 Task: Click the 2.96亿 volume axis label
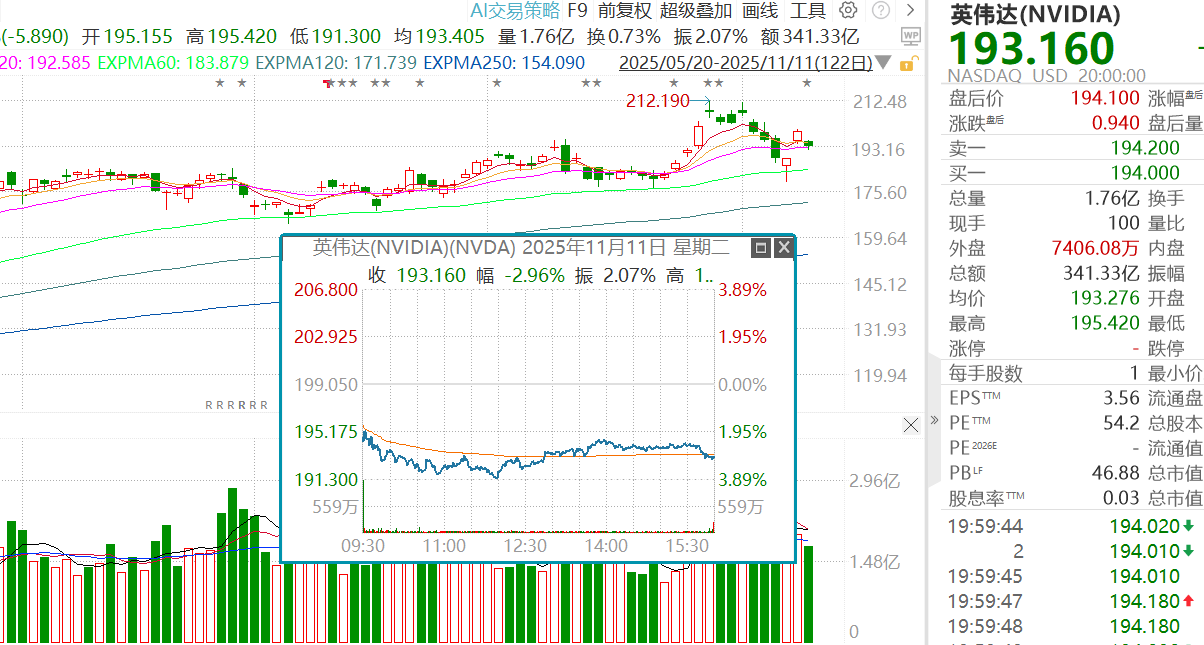pyautogui.click(x=876, y=481)
